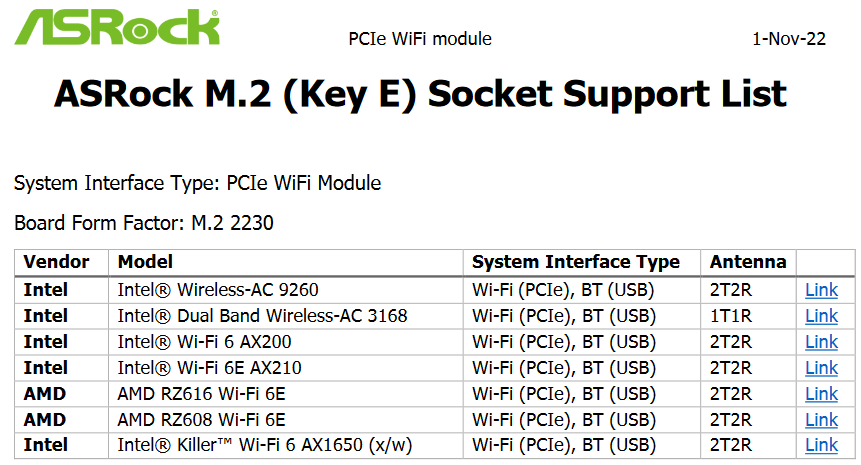This screenshot has width=861, height=465.
Task: Follow the Link for Intel Wi-Fi 6 AX200
Action: click(x=821, y=341)
